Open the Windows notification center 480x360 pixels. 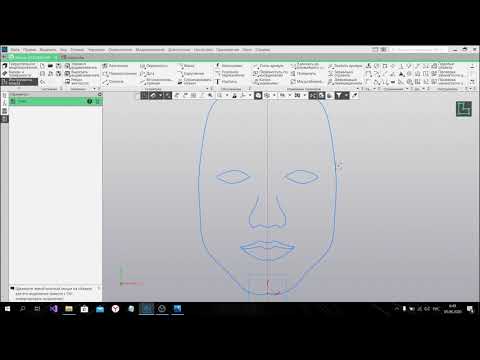click(x=470, y=309)
